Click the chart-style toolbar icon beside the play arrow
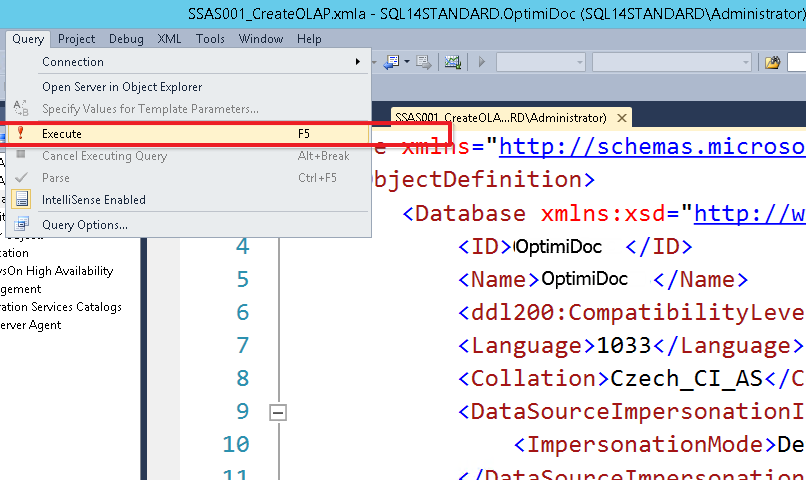This screenshot has height=480, width=806. click(452, 62)
